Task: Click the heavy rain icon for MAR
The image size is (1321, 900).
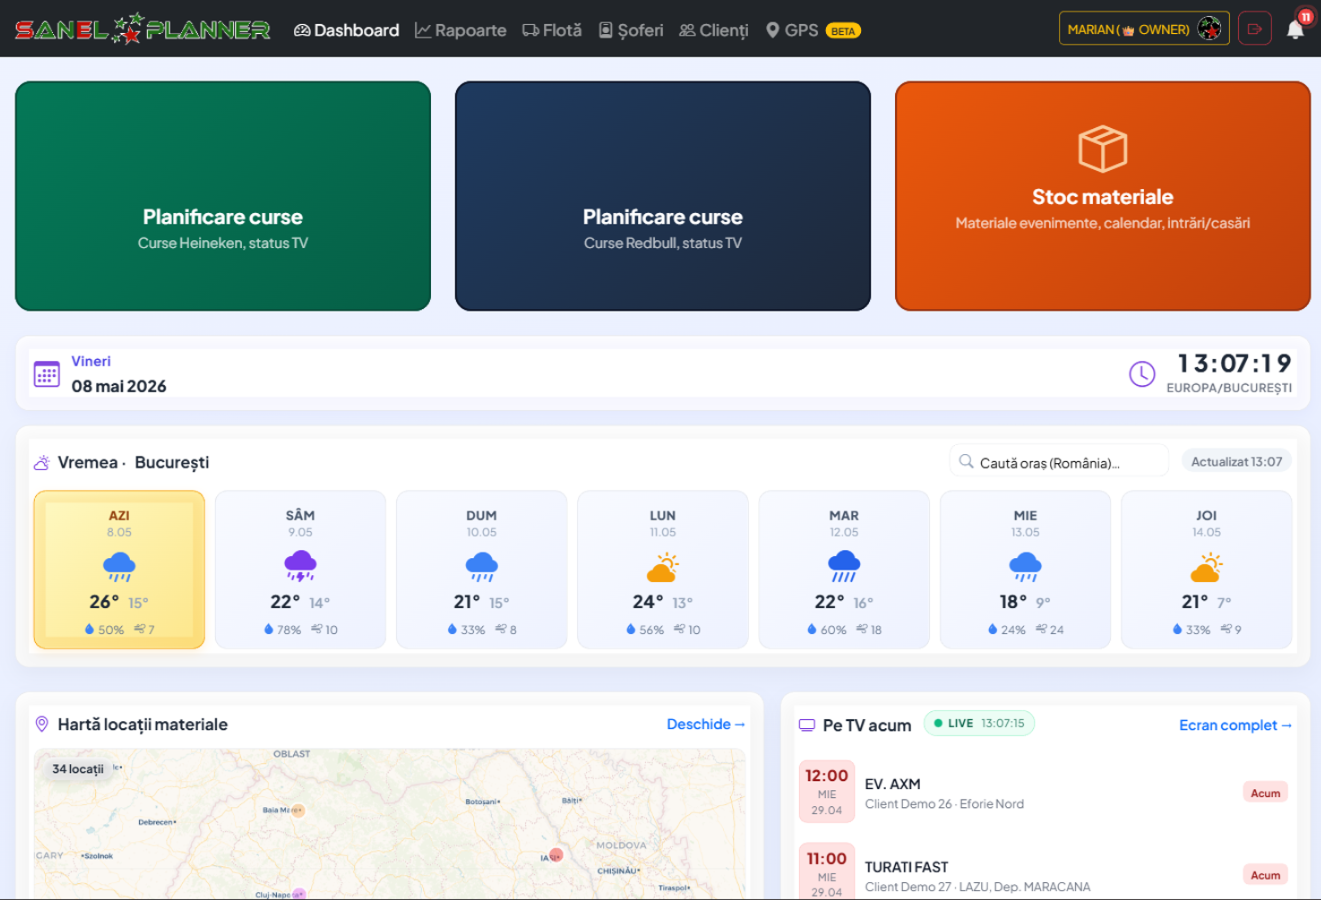Action: [x=844, y=567]
